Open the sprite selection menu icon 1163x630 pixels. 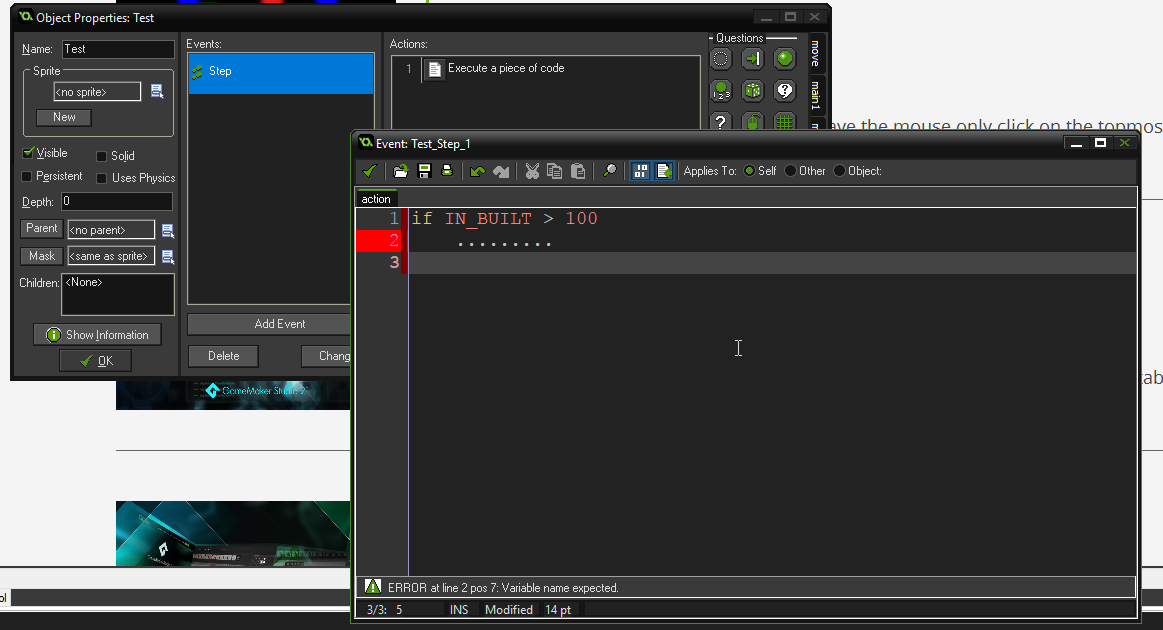pos(157,91)
